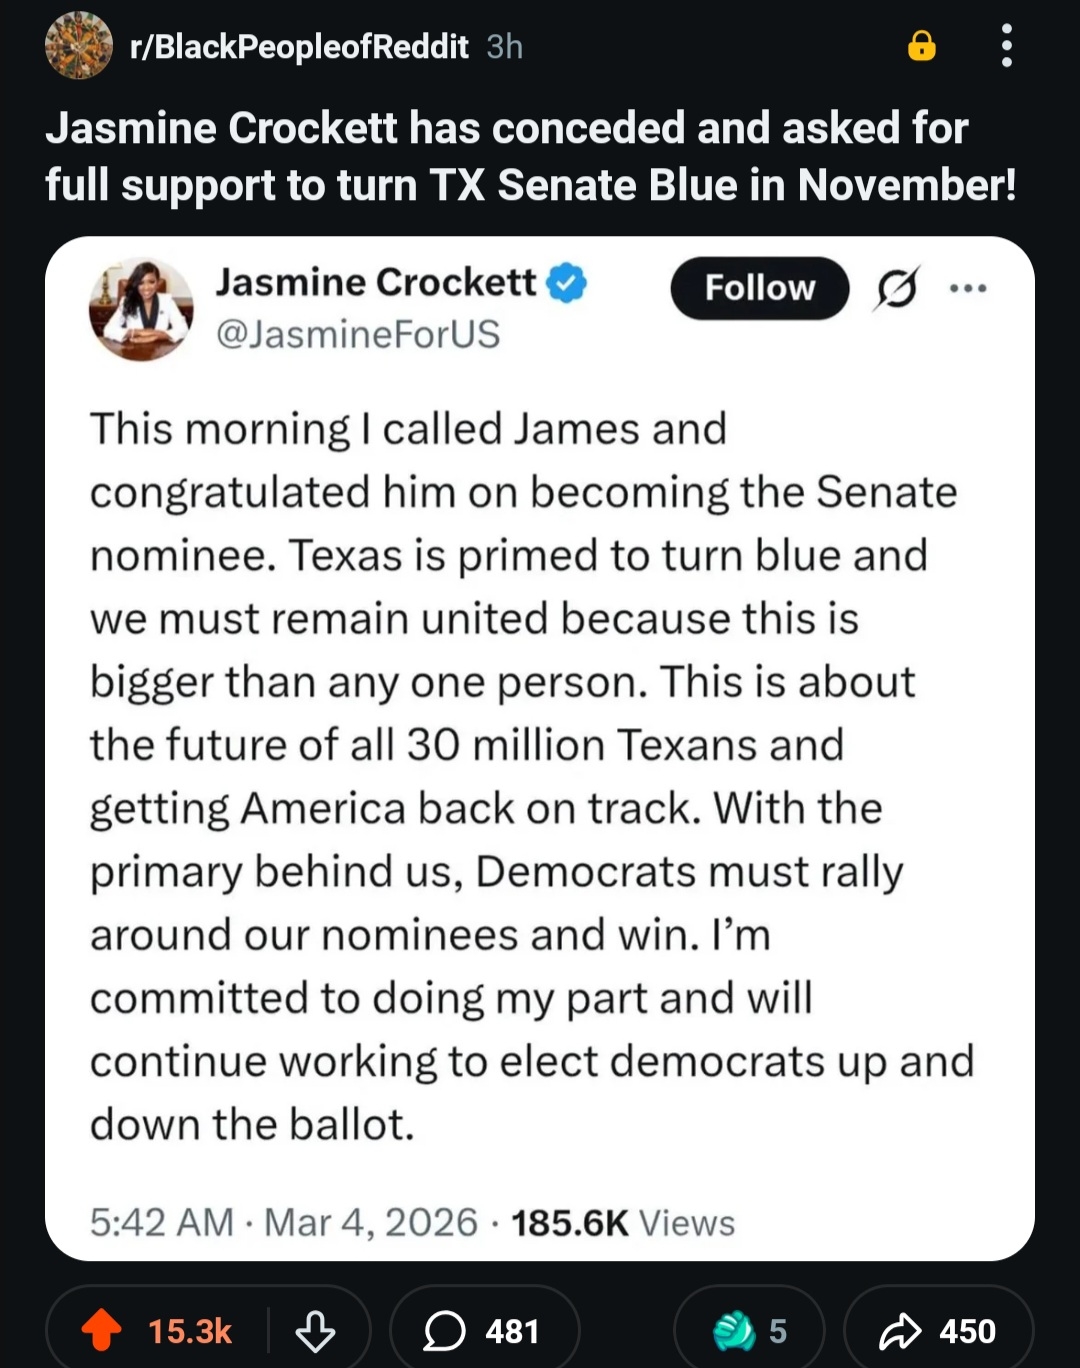Screen dimensions: 1080x1368
Task: Tap the 15.3k vote count
Action: [190, 1331]
